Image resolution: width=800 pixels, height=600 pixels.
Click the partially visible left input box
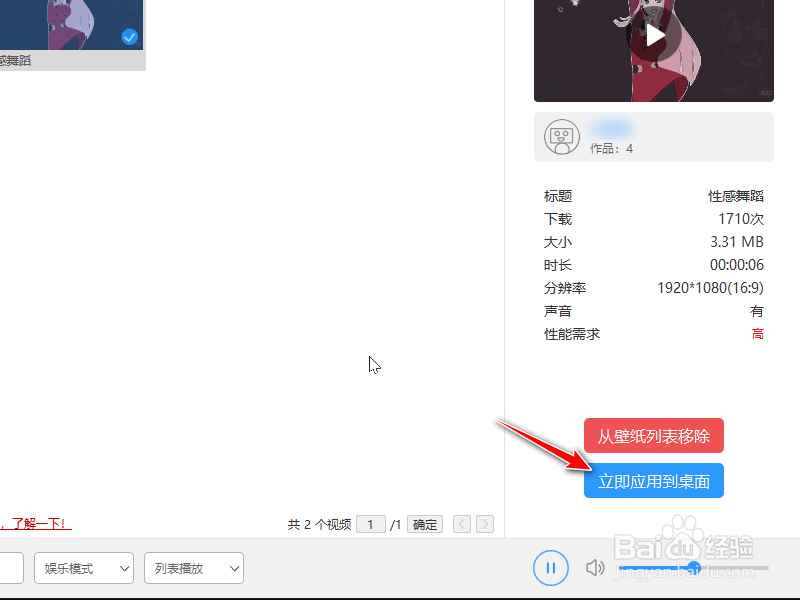pyautogui.click(x=11, y=568)
